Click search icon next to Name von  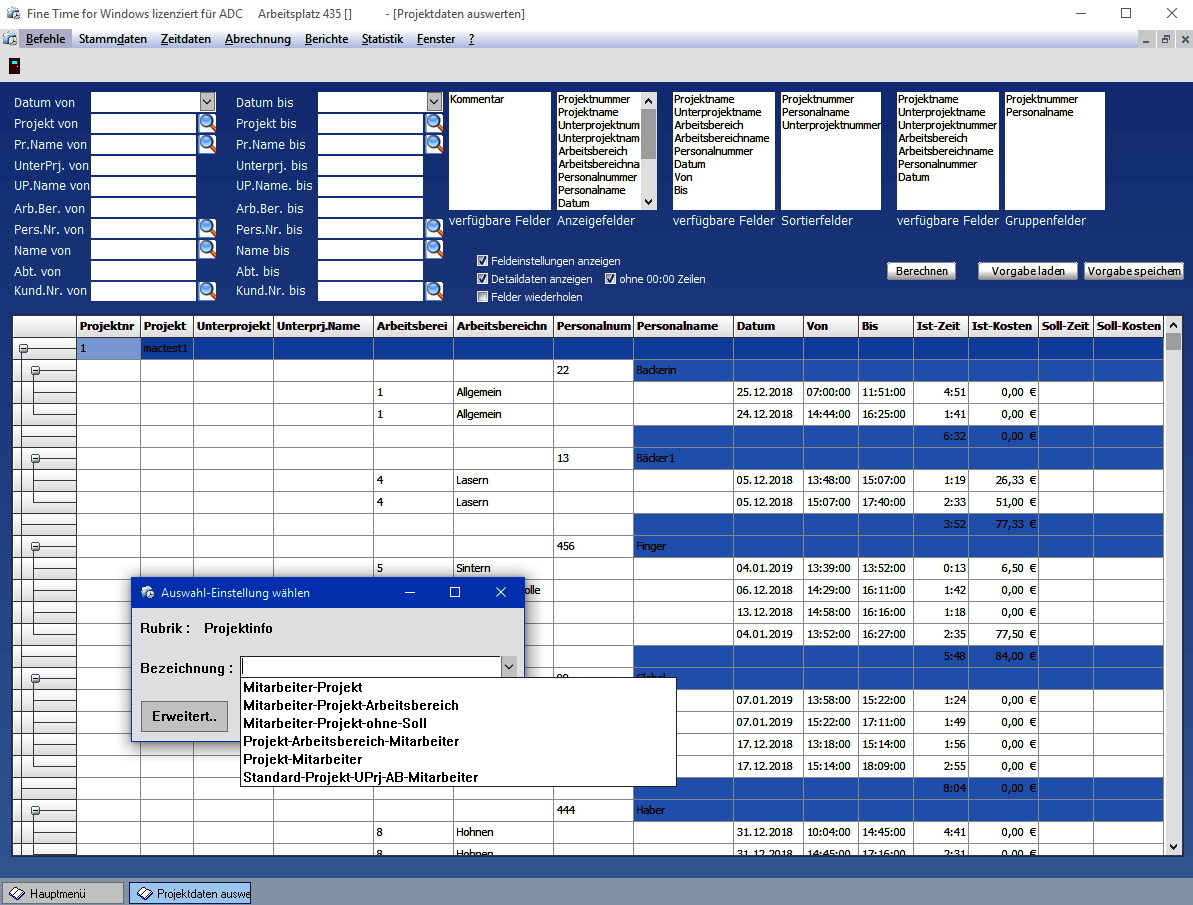coord(207,250)
